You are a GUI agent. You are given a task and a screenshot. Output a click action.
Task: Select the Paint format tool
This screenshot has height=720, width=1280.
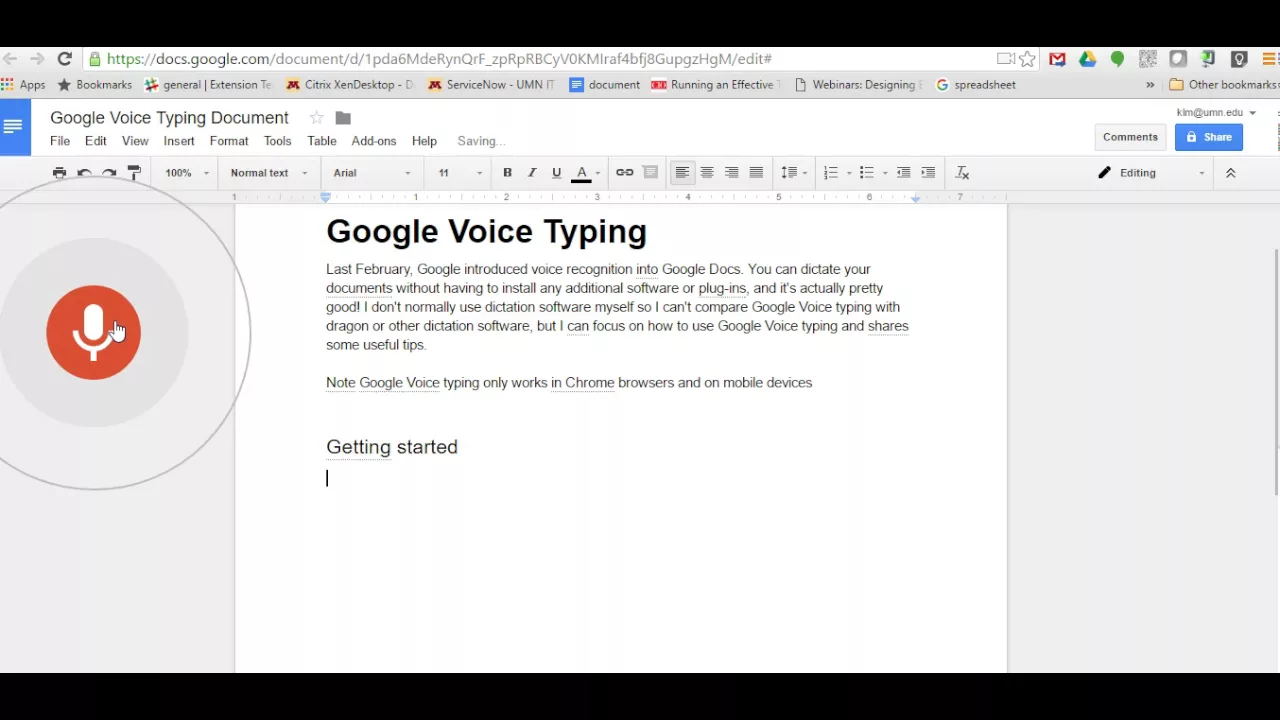[134, 173]
